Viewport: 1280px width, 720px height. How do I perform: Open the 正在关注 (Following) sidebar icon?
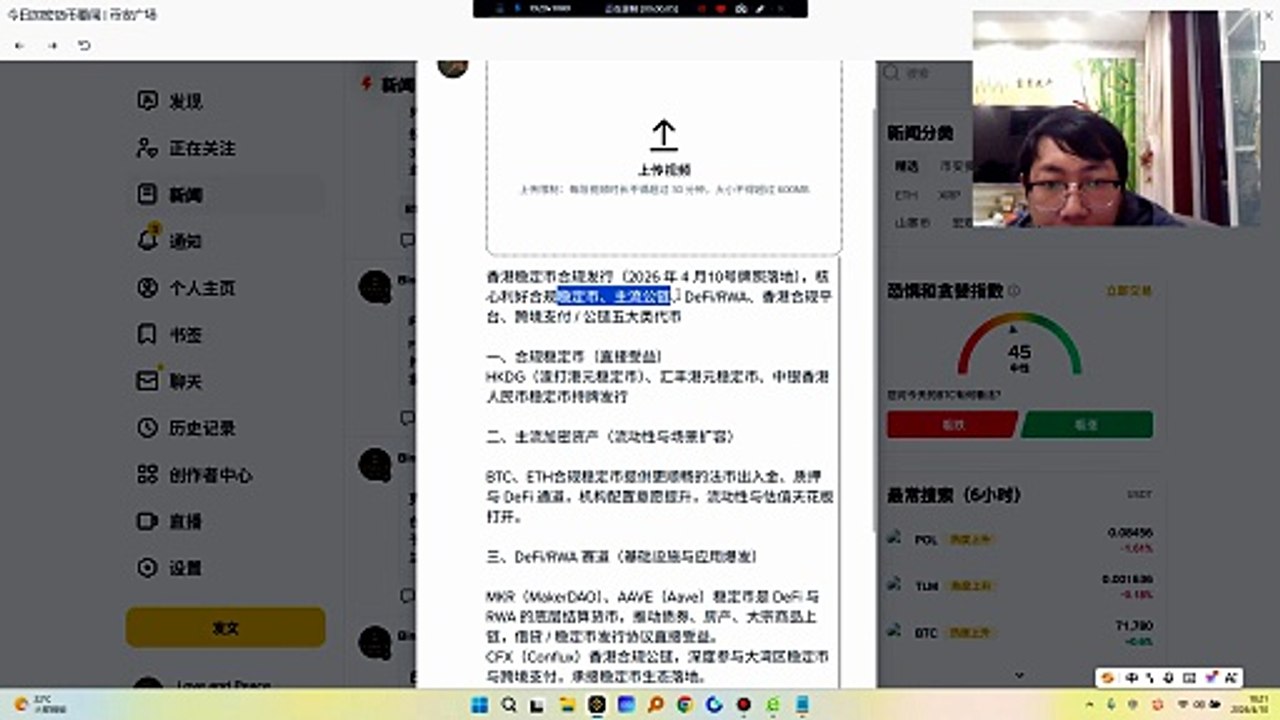[x=147, y=148]
